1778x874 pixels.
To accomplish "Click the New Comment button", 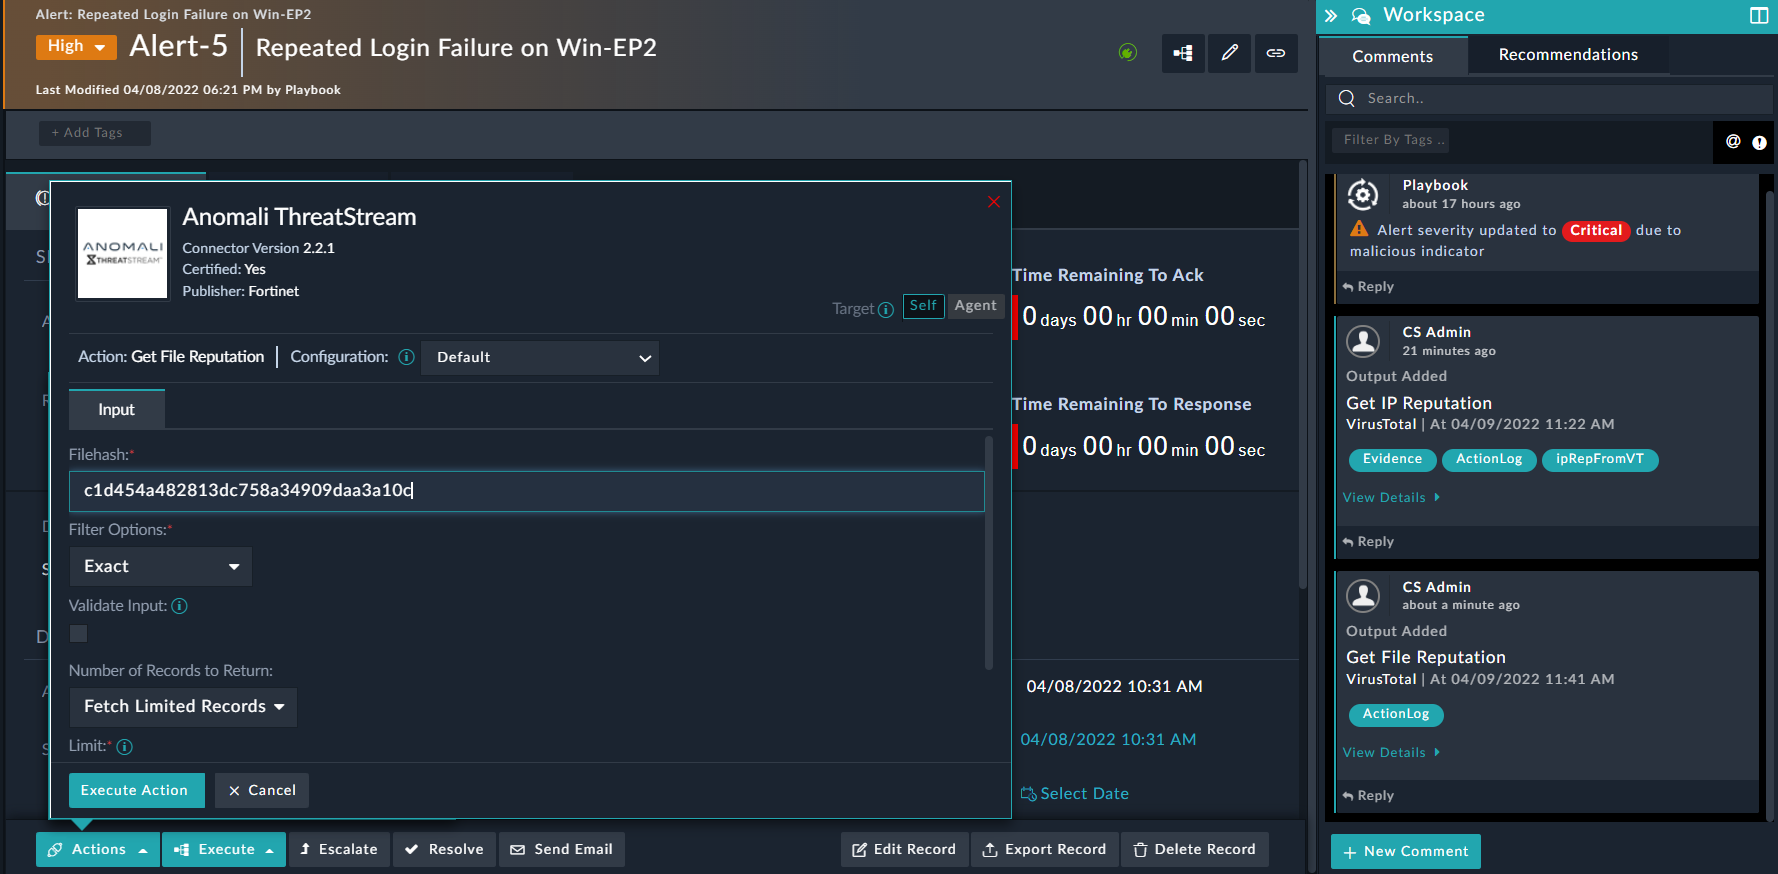I will [x=1406, y=852].
